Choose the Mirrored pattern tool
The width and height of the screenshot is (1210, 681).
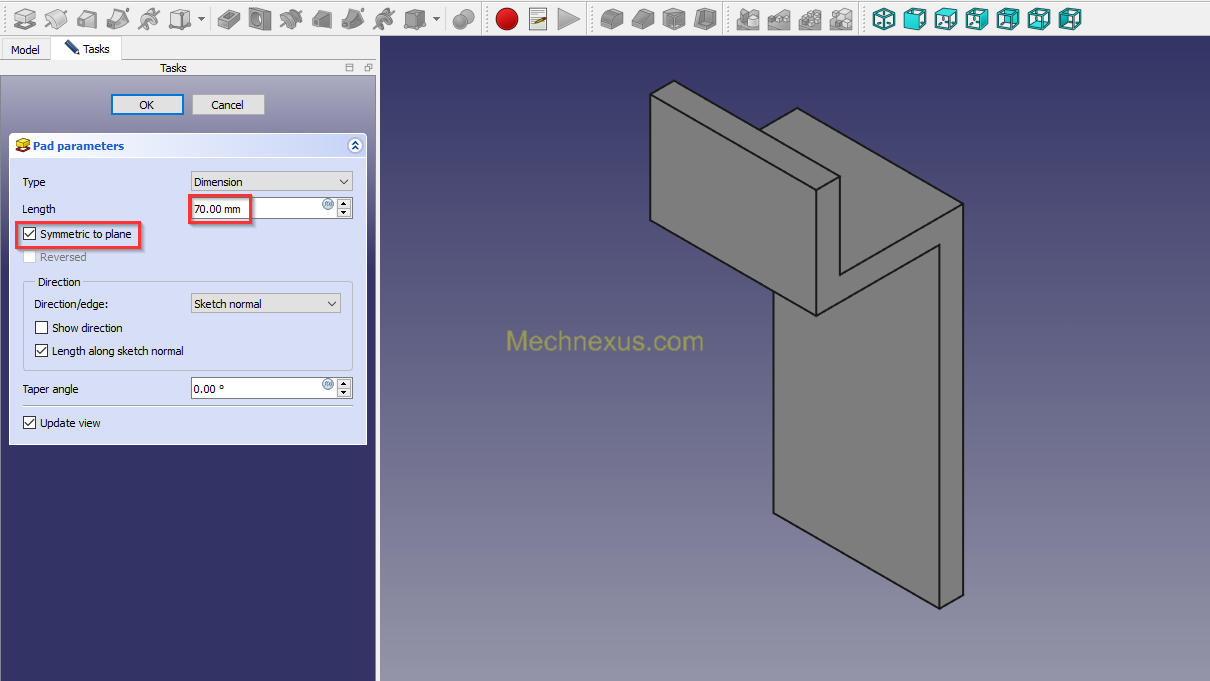point(748,18)
